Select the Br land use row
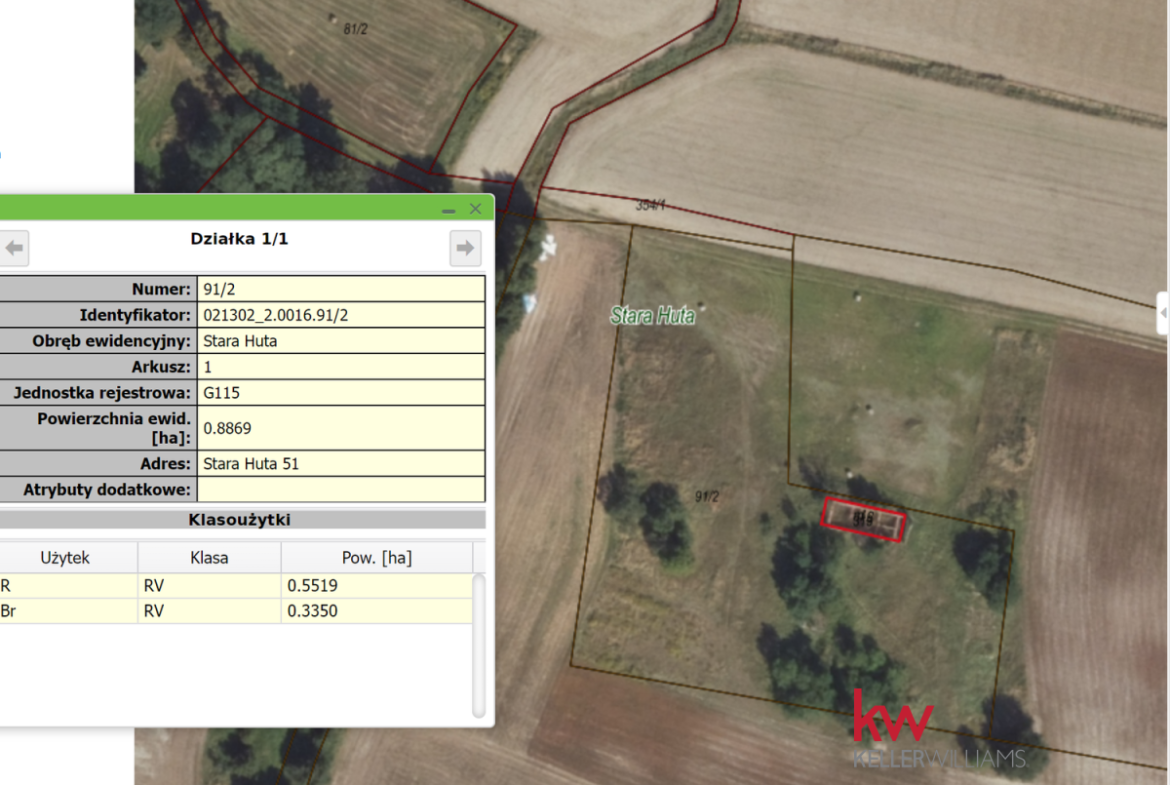The height and width of the screenshot is (785, 1170). 235,611
